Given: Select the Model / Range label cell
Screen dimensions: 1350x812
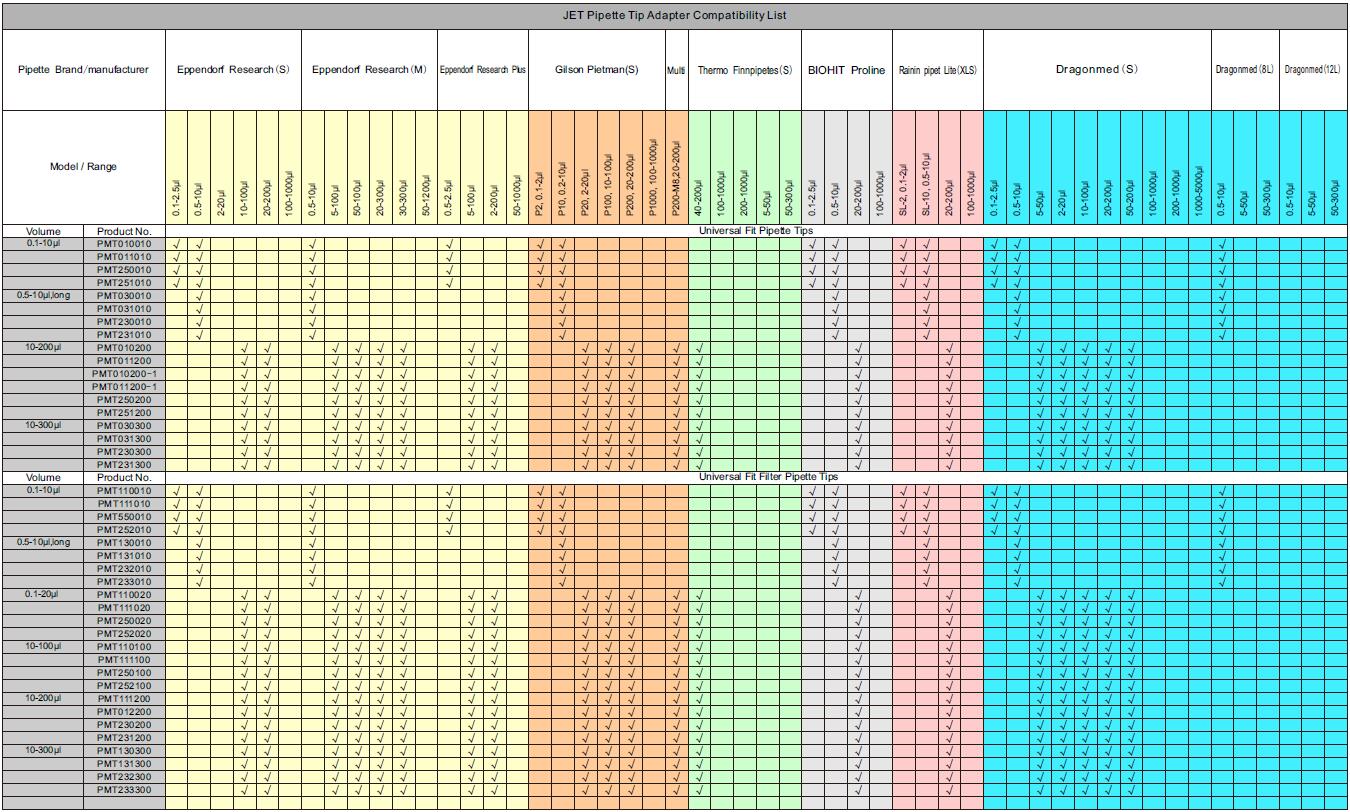Looking at the screenshot, I should point(83,167).
